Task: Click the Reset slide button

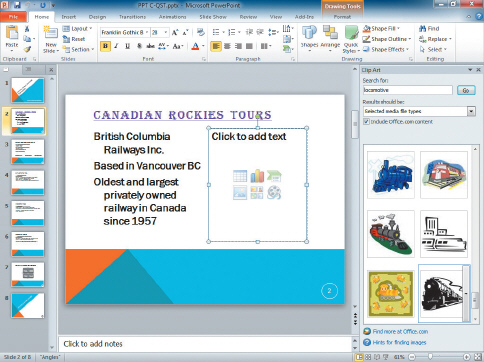Action: click(74, 39)
